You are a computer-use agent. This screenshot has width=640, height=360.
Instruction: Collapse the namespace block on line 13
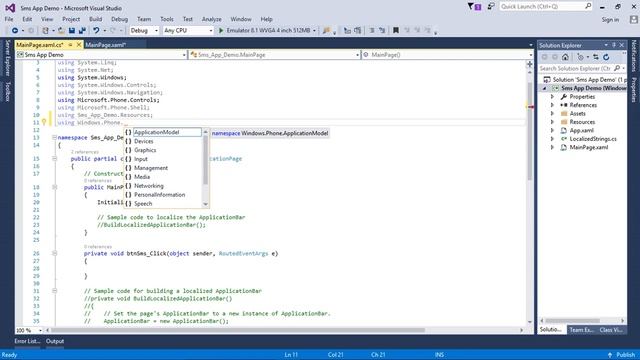tap(54, 138)
